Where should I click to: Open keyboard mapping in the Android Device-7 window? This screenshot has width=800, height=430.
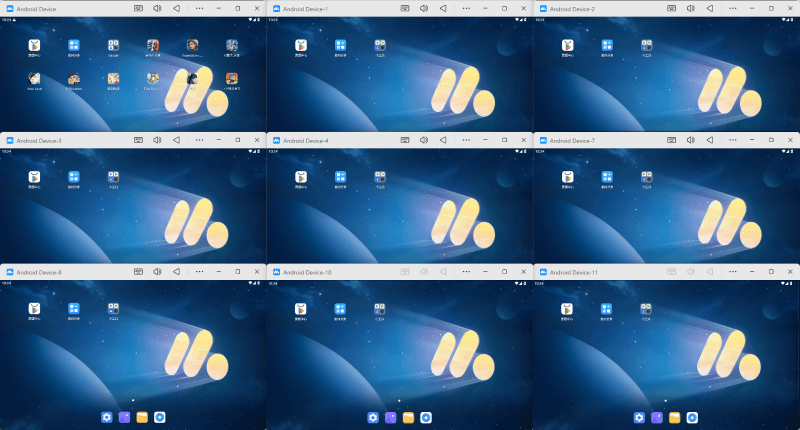pos(671,140)
